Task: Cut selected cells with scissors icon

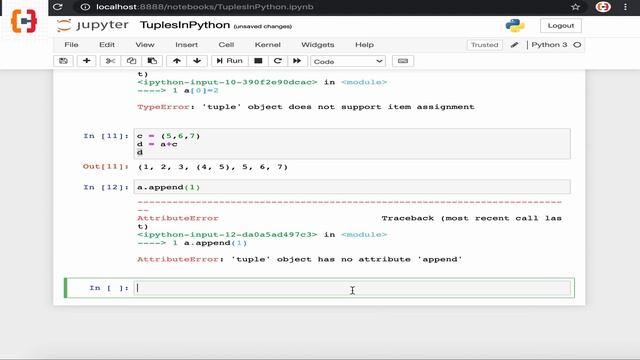Action: click(x=110, y=61)
